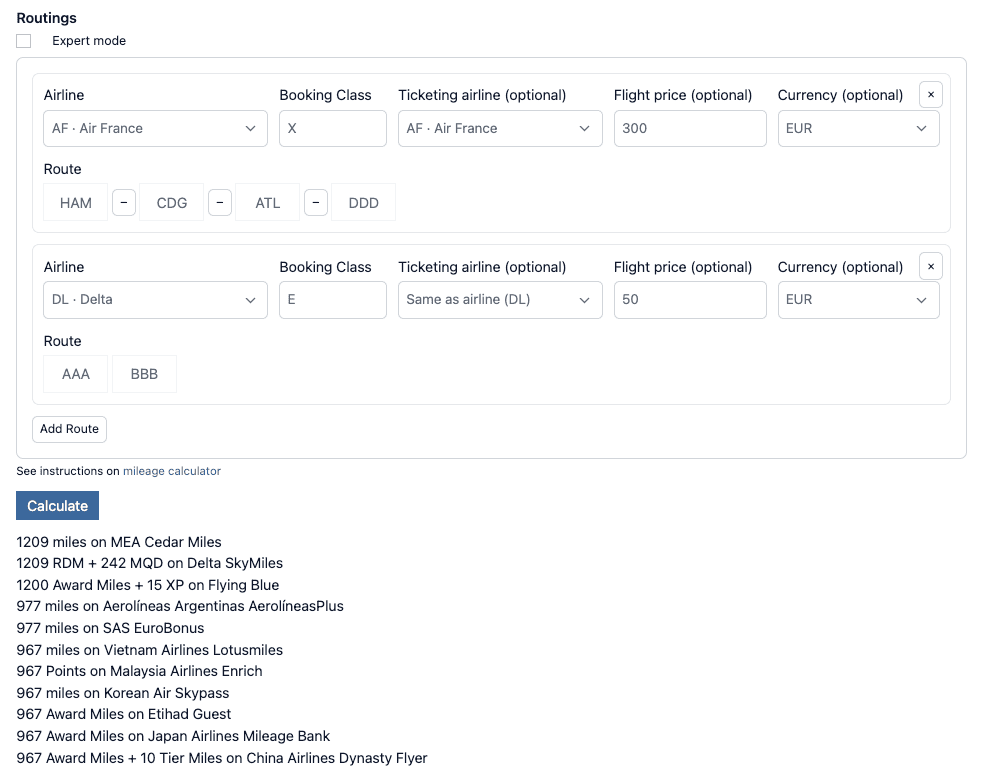Select result '977 miles on Aerolíneas Argentinas AerolíneasPlus'
The height and width of the screenshot is (773, 986).
[180, 606]
